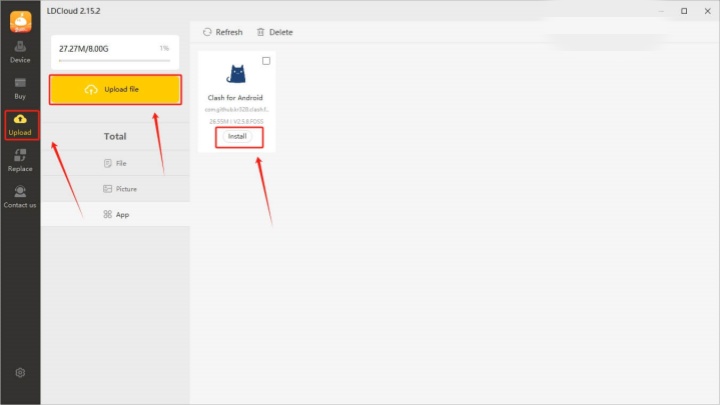Tick the Clash for Android checkbox

(x=266, y=61)
